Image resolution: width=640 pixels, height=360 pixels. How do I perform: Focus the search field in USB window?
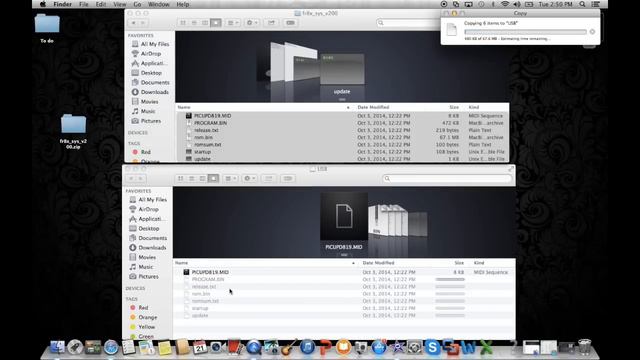pos(447,178)
